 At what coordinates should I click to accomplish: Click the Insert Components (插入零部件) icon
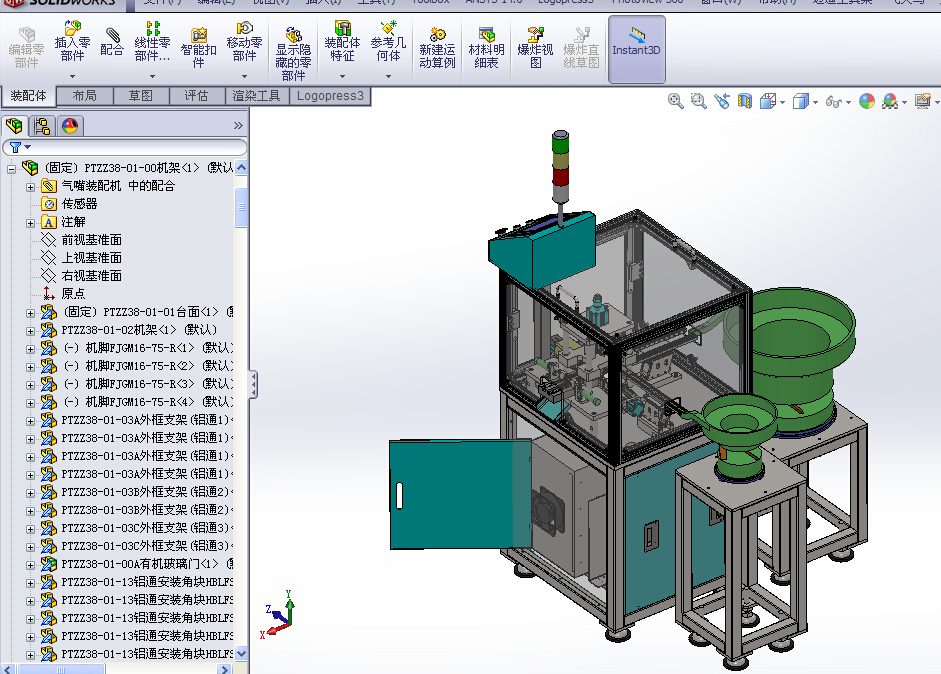tap(72, 42)
